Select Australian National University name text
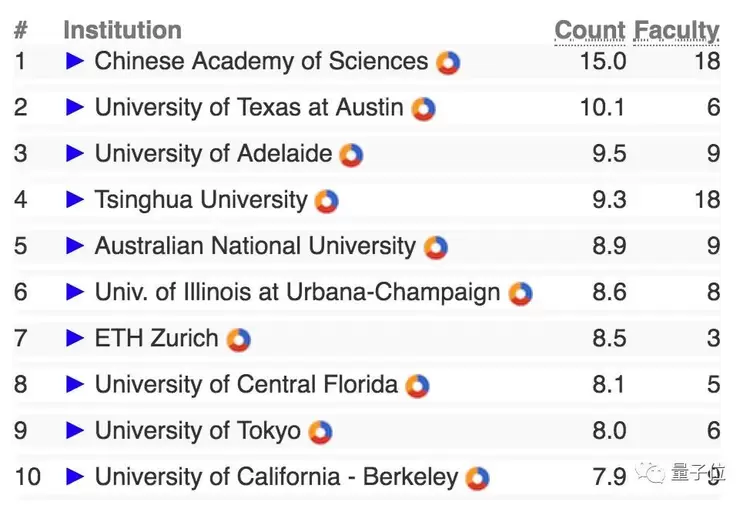The height and width of the screenshot is (505, 750). [255, 246]
